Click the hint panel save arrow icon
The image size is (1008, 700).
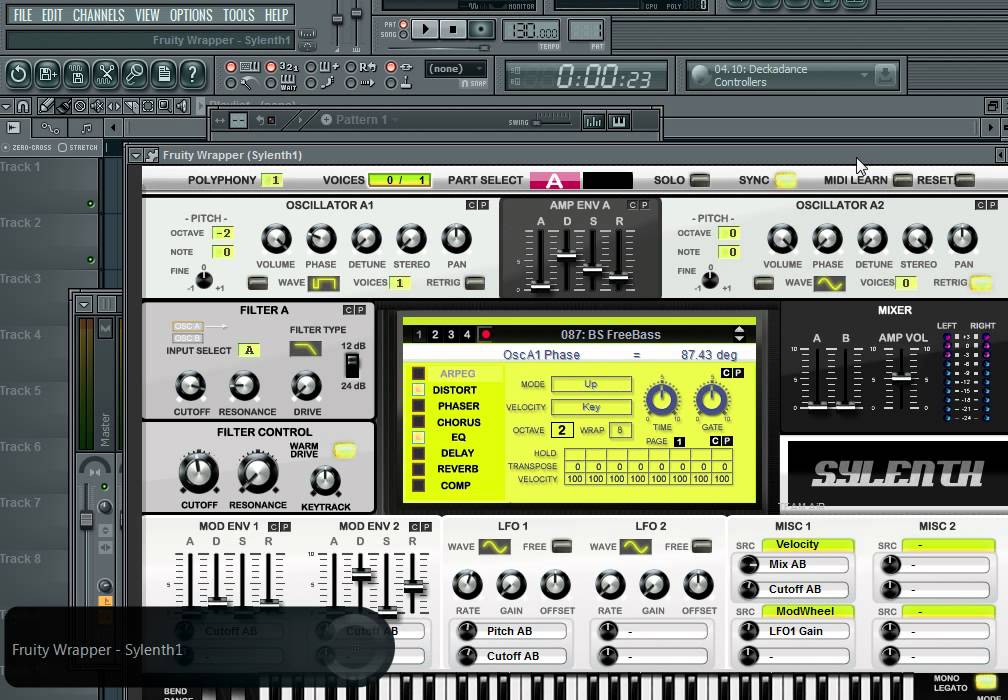pos(885,75)
